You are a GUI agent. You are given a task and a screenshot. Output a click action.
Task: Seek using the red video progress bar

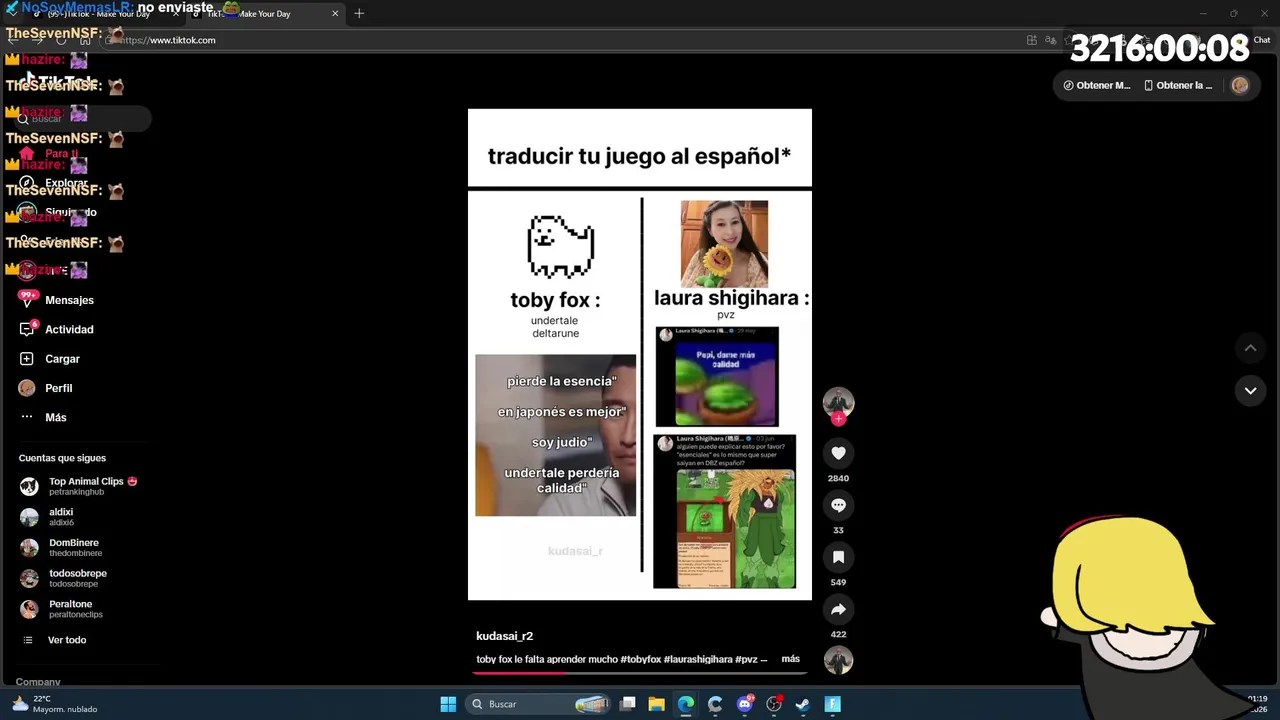pyautogui.click(x=640, y=673)
